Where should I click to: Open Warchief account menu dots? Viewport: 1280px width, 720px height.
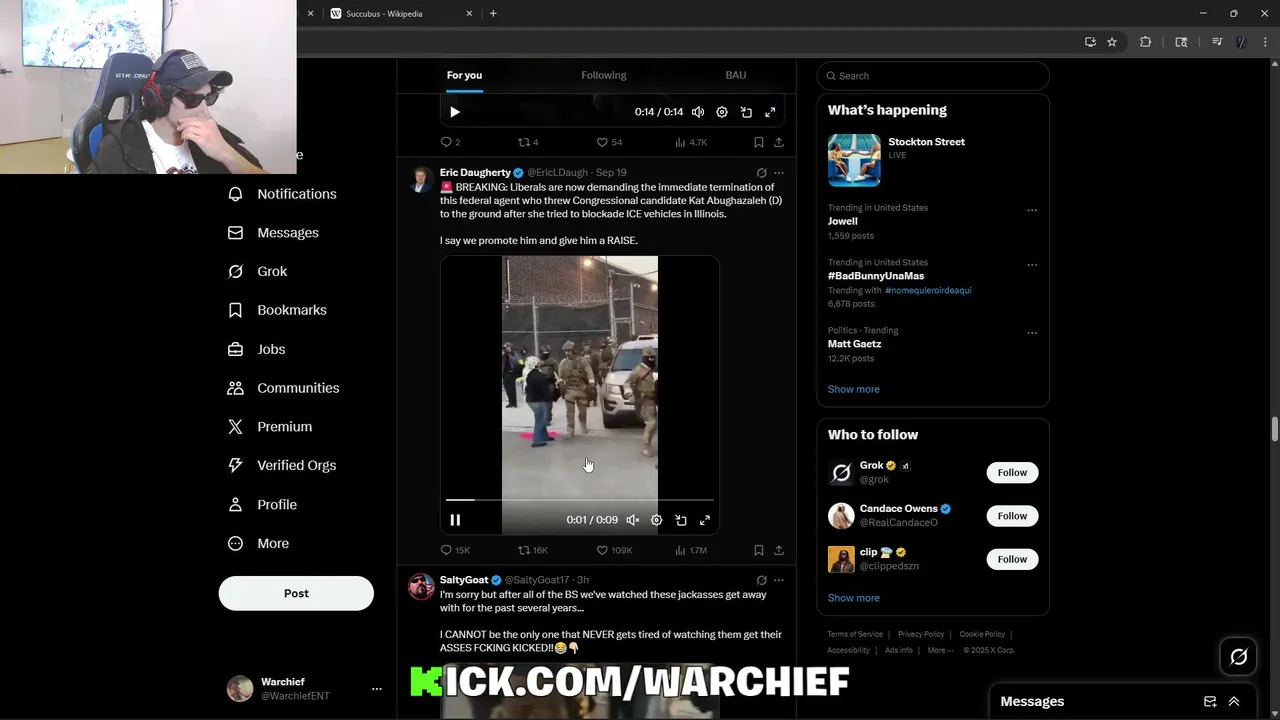click(377, 689)
